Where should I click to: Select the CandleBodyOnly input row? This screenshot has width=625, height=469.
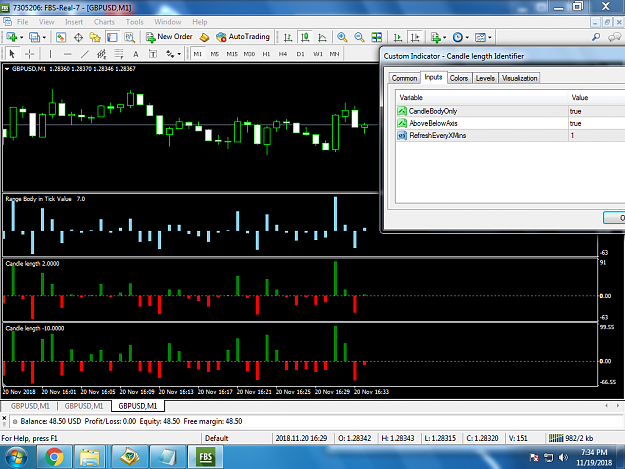(x=510, y=111)
